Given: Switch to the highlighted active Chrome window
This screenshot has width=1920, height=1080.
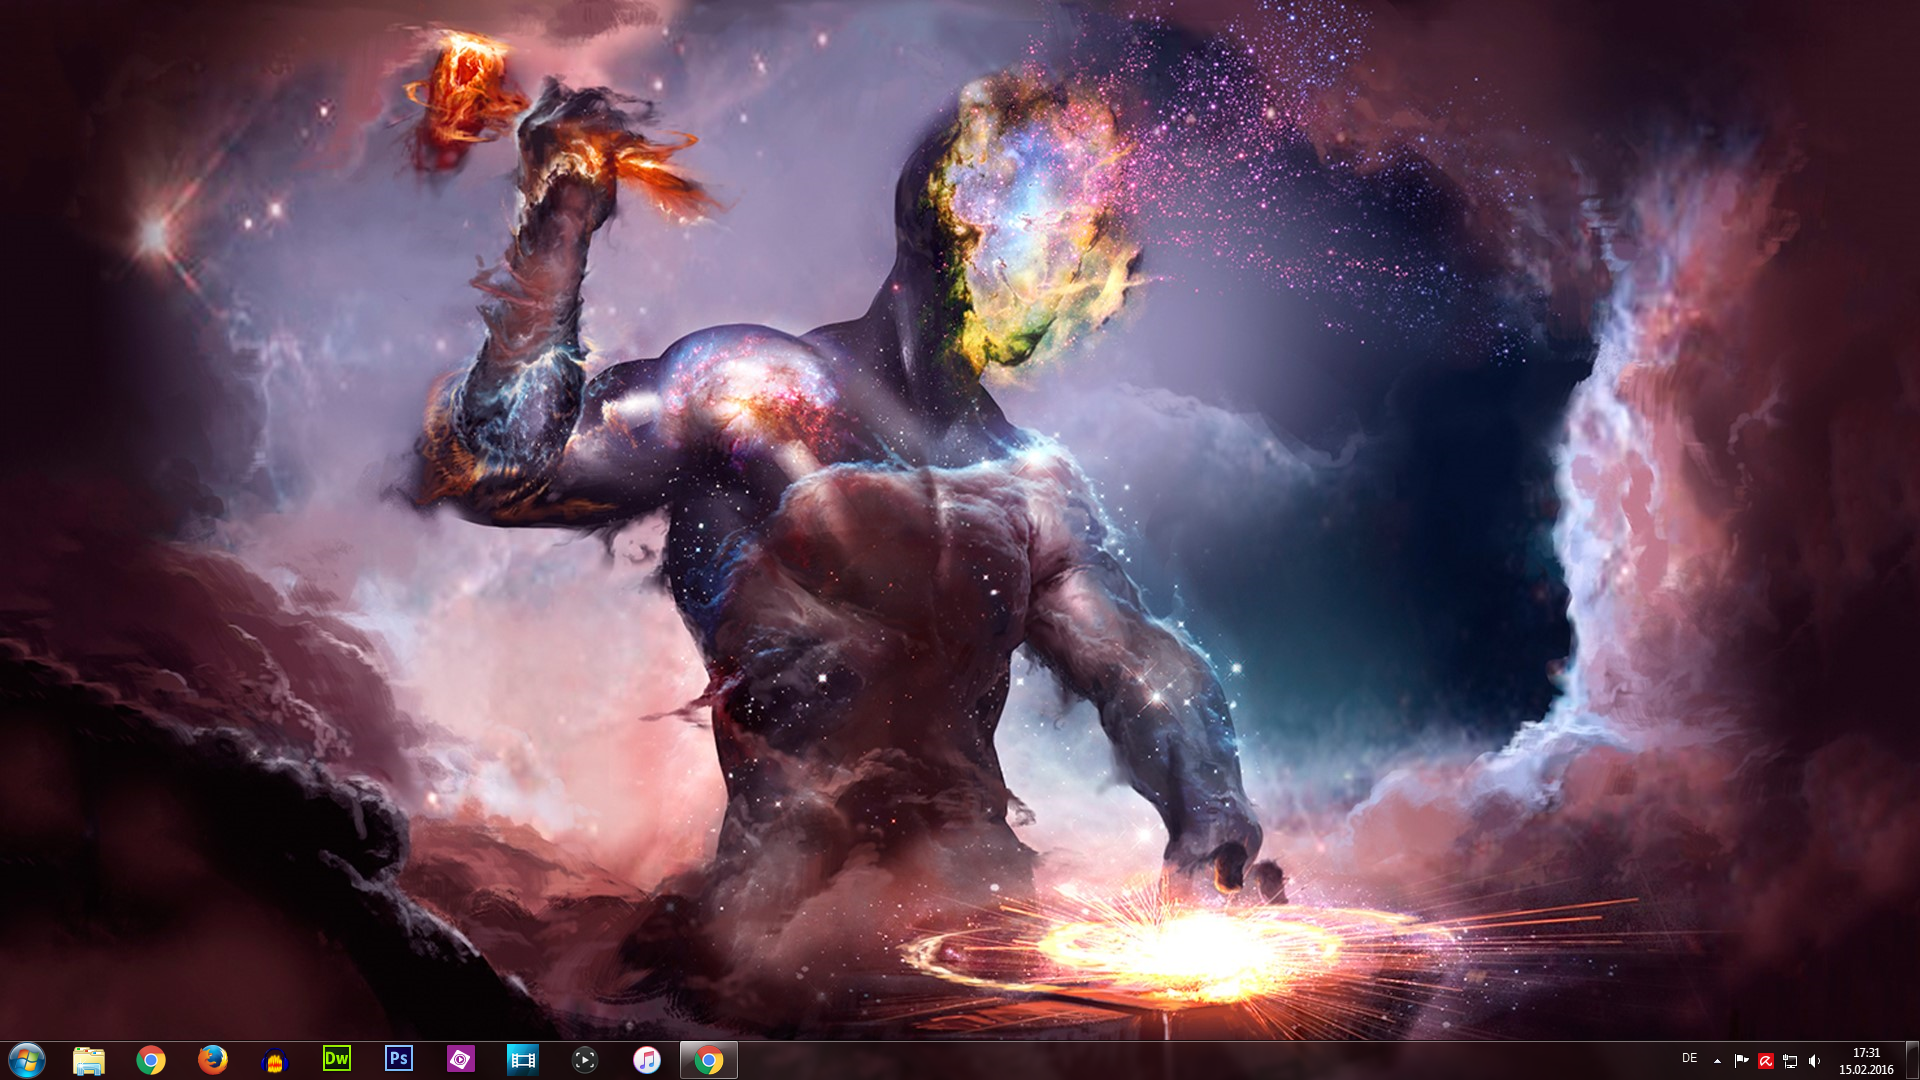Looking at the screenshot, I should (x=709, y=1060).
